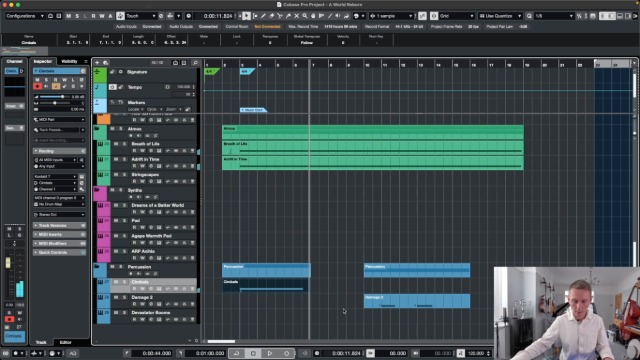This screenshot has width=640, height=360.
Task: Open the Zoom dropdown on Markers track
Action: click(x=173, y=109)
